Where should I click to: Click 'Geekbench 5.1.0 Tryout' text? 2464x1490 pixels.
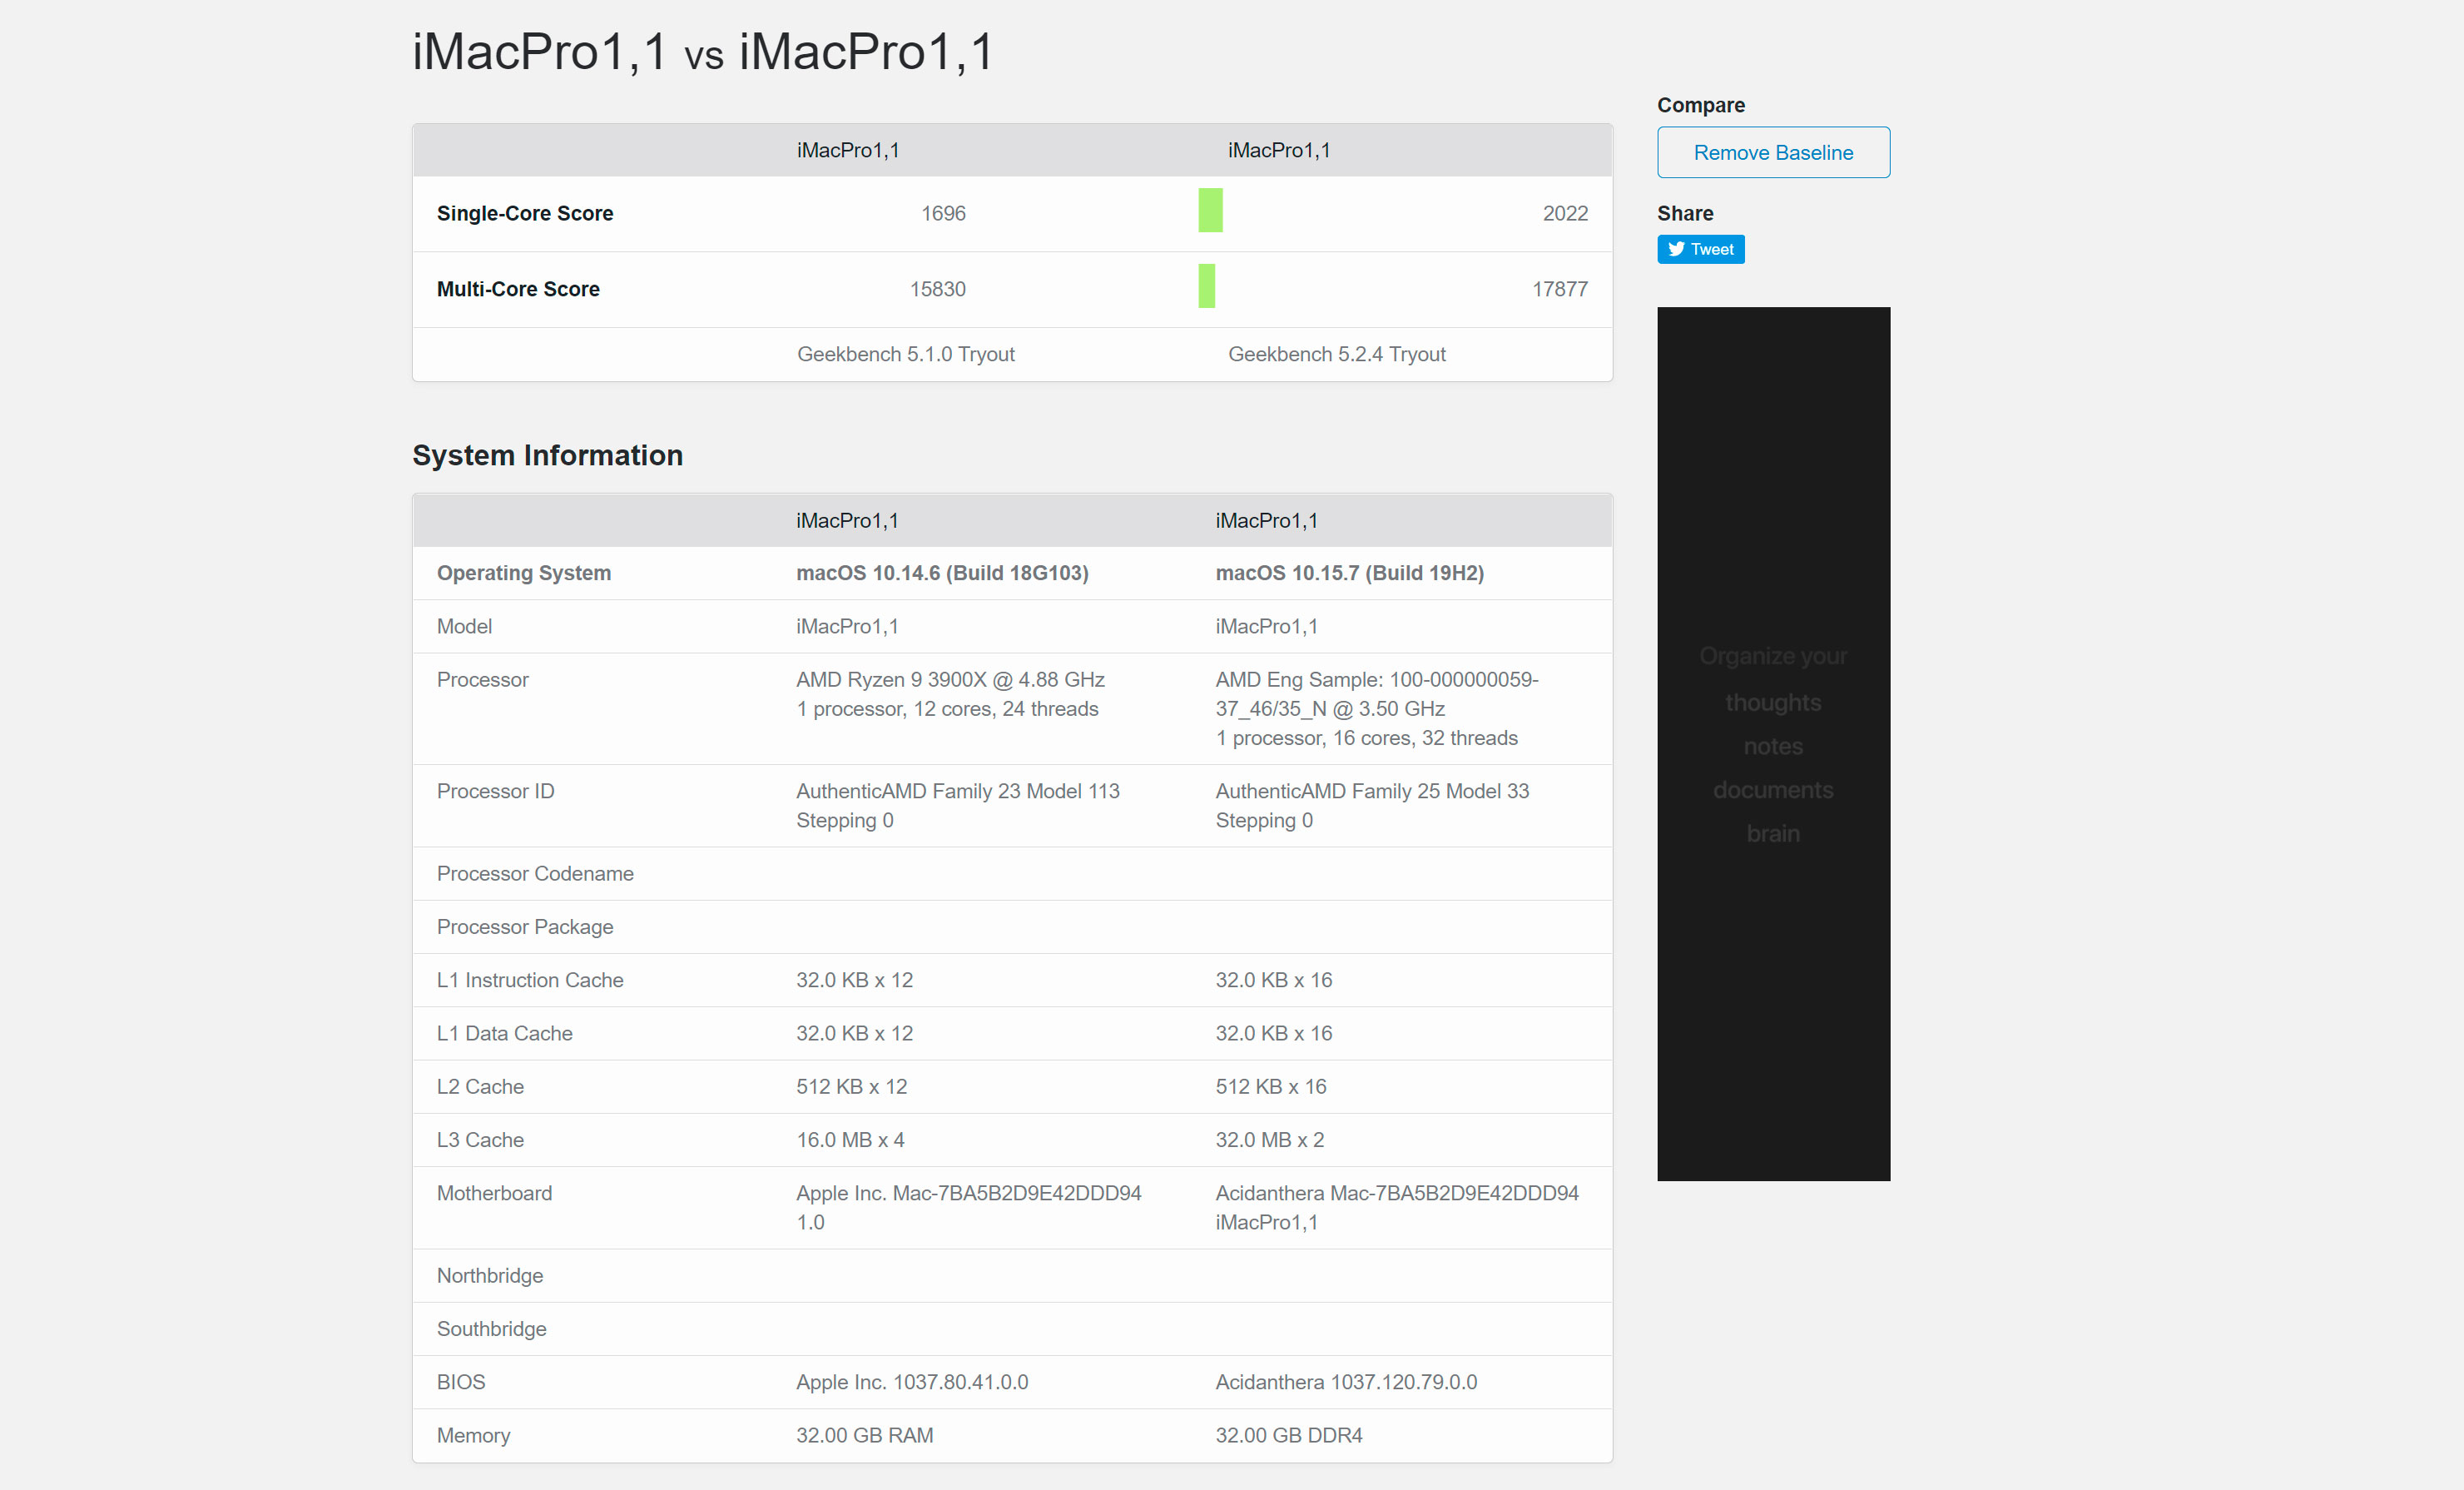point(905,354)
